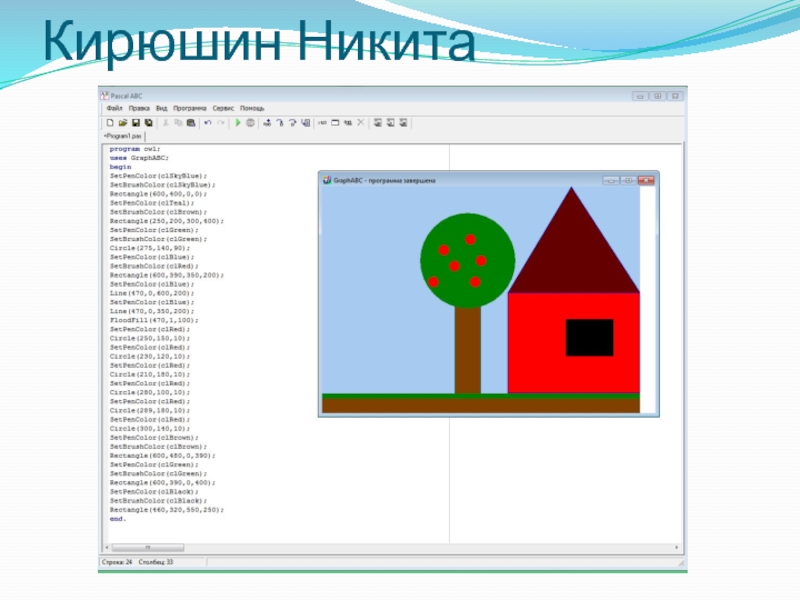Click the Paste icon in toolbar
The width and height of the screenshot is (800, 600).
pos(189,123)
